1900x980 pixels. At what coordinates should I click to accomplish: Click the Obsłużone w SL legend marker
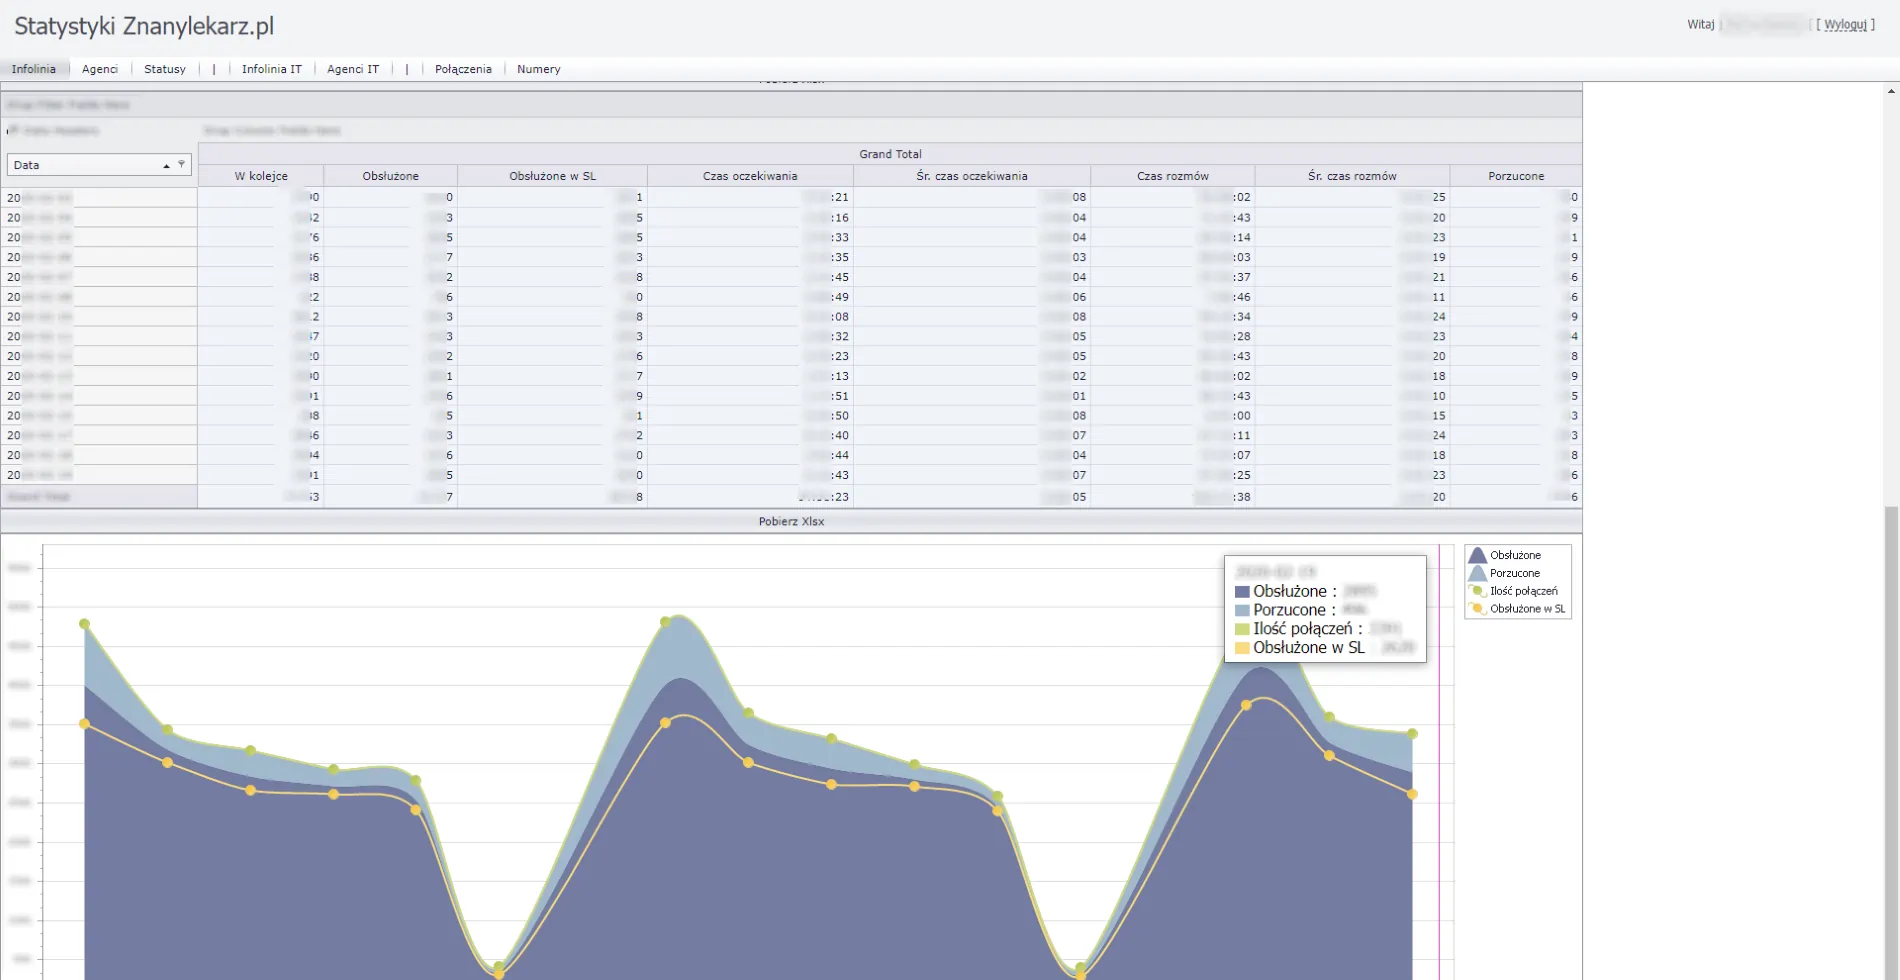tap(1477, 609)
